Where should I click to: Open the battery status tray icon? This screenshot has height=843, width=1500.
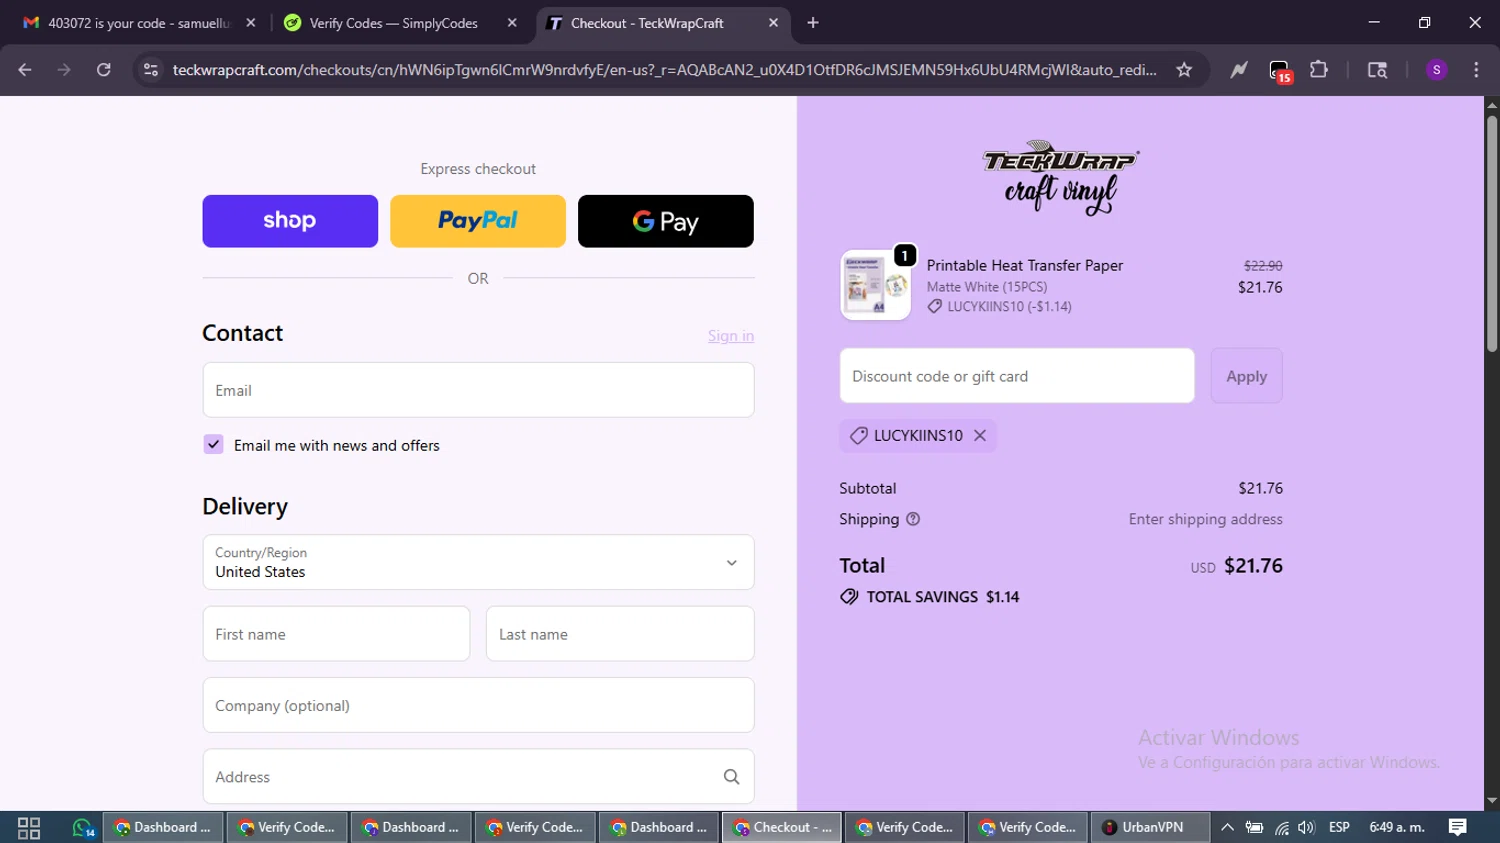1254,828
